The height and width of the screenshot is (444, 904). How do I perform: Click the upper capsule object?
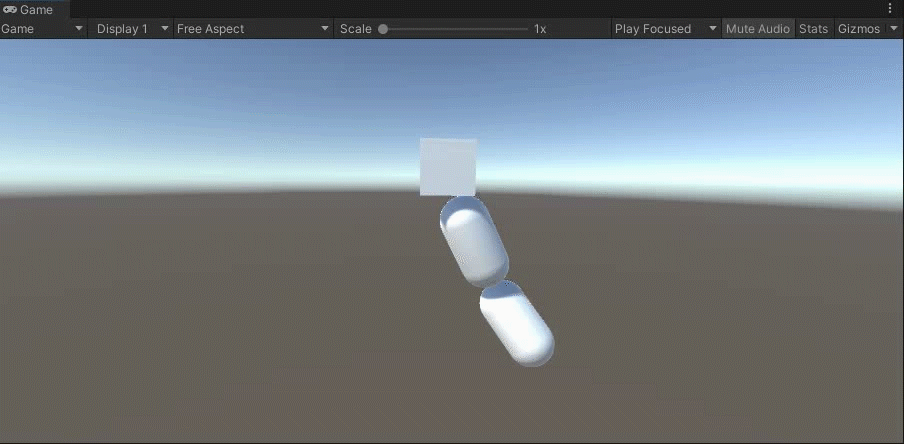coord(474,241)
